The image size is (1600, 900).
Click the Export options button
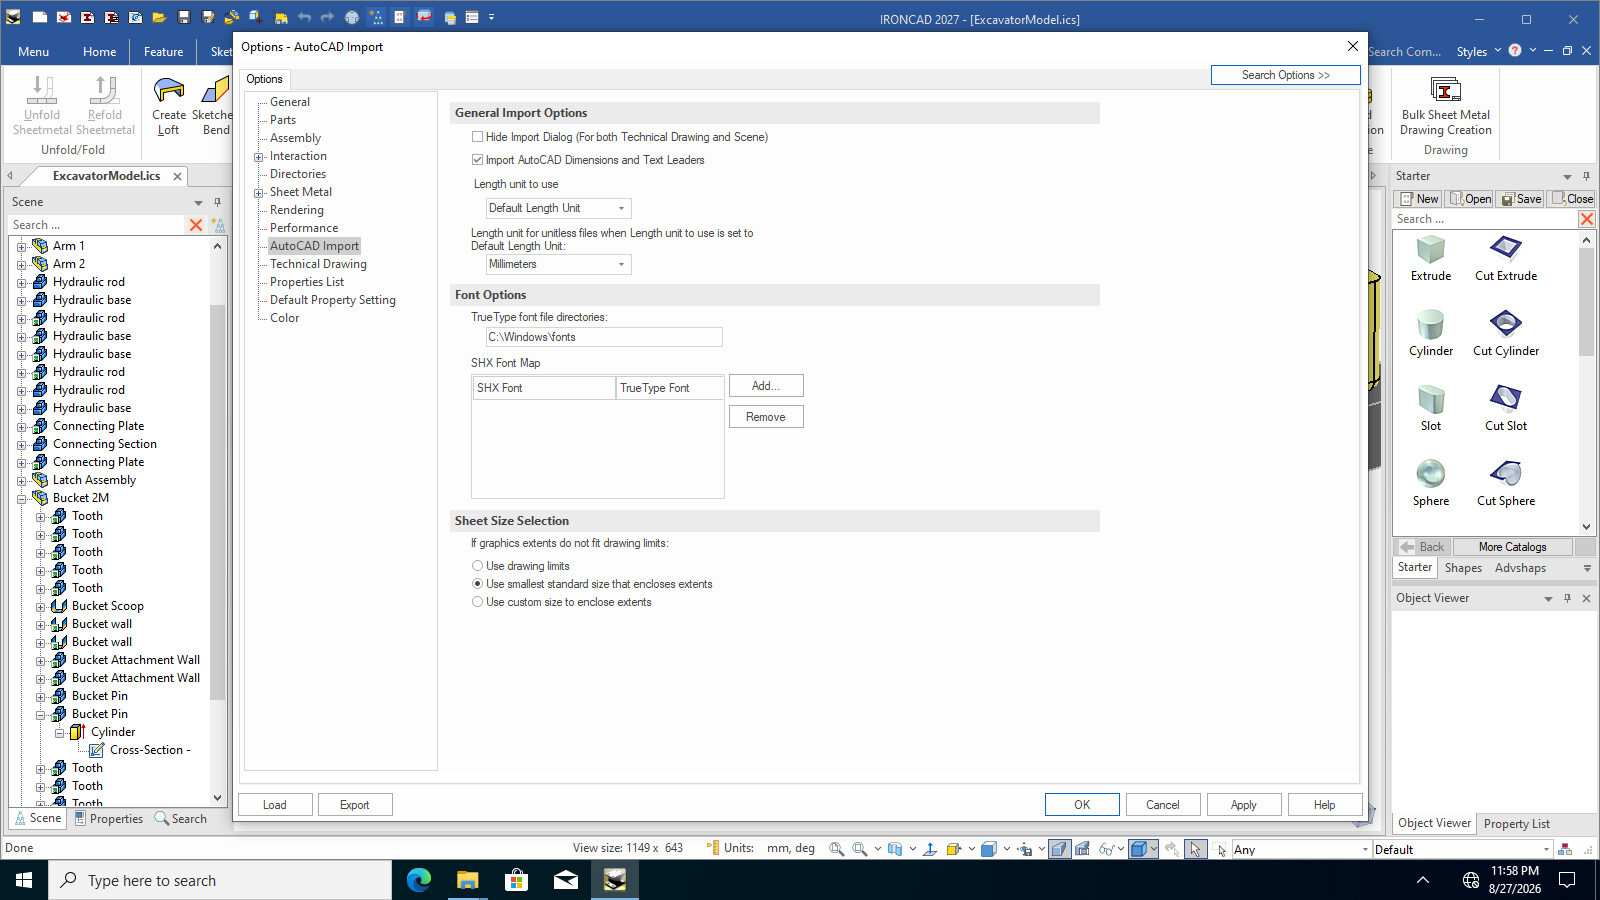tap(355, 805)
